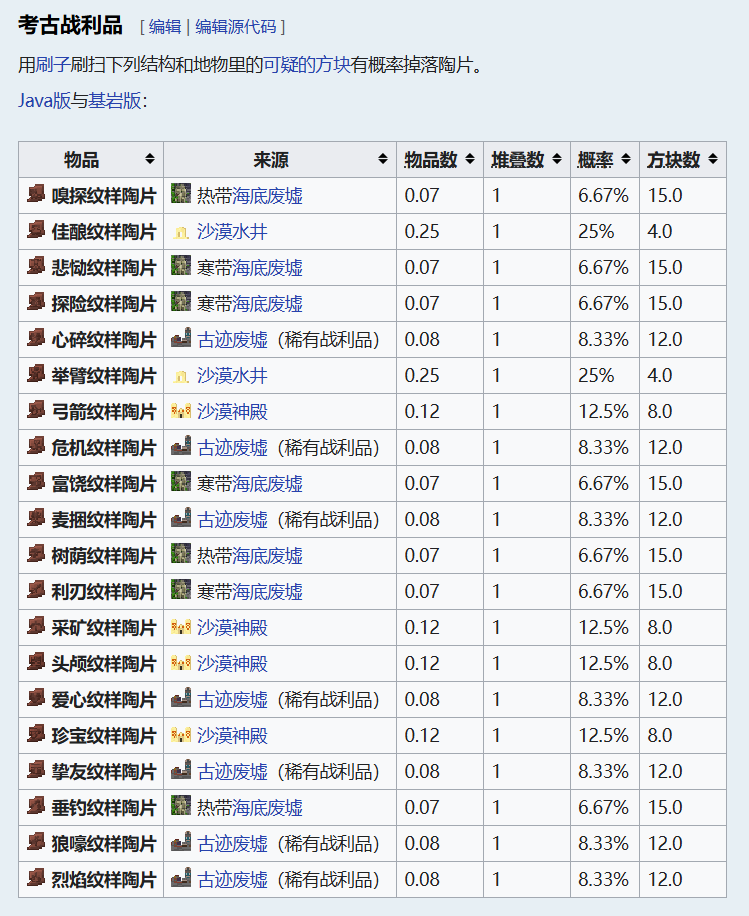The height and width of the screenshot is (916, 749).
Task: Click the 探险纹样陶片 sherd icon
Action: (x=36, y=302)
